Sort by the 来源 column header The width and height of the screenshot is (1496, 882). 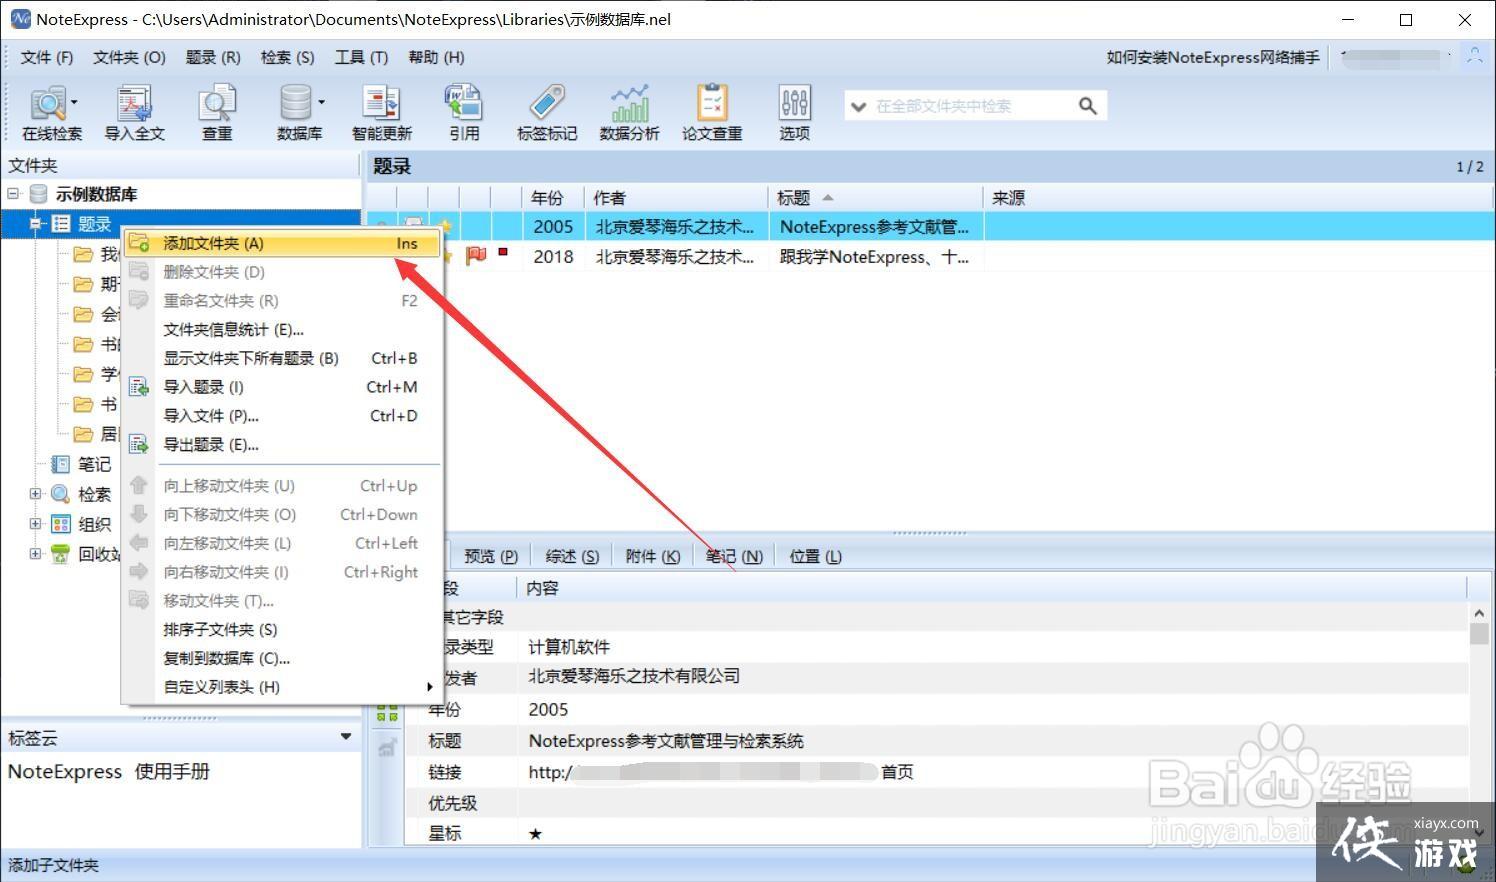point(1236,198)
